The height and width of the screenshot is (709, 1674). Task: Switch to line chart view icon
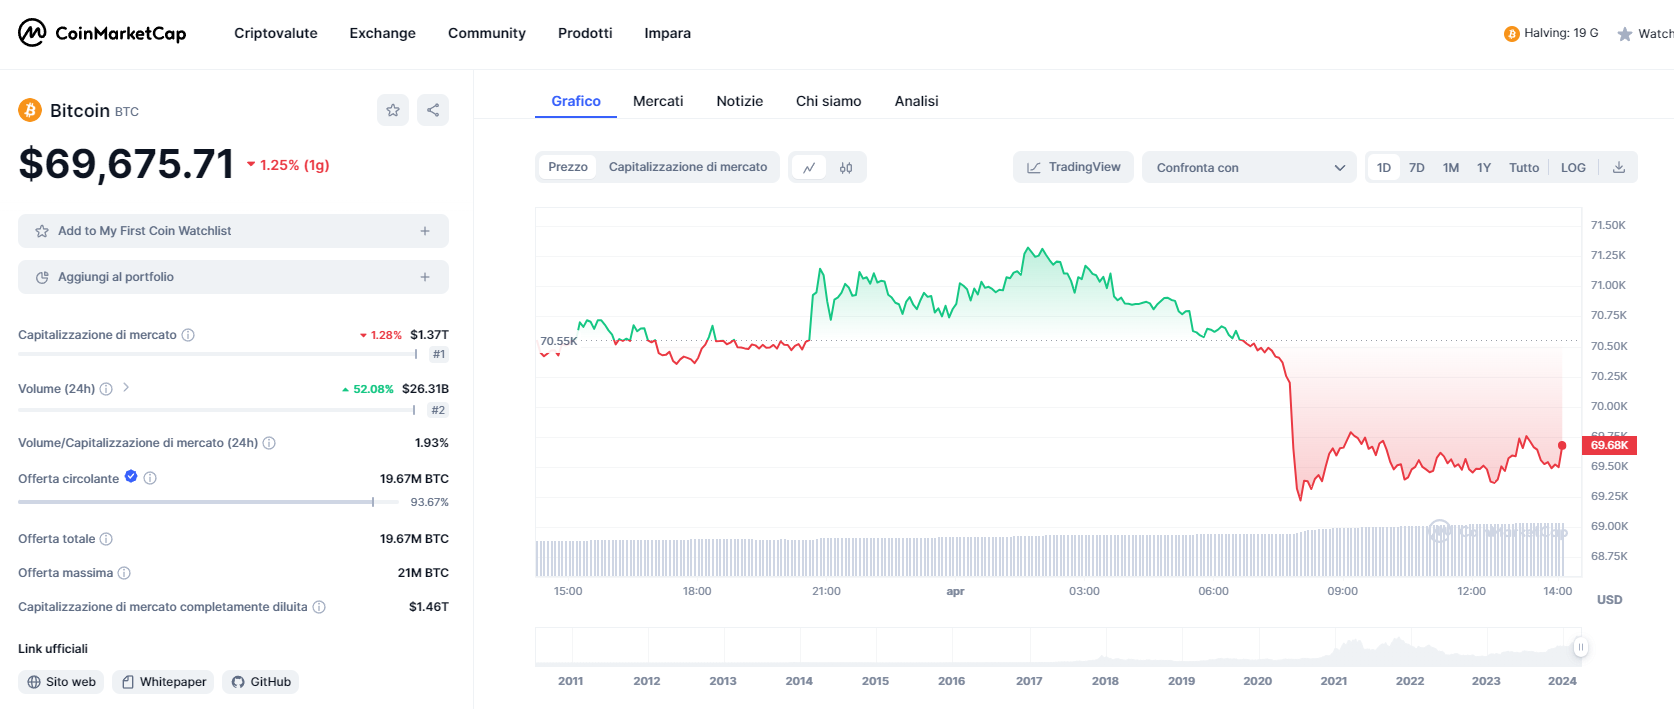pyautogui.click(x=809, y=168)
